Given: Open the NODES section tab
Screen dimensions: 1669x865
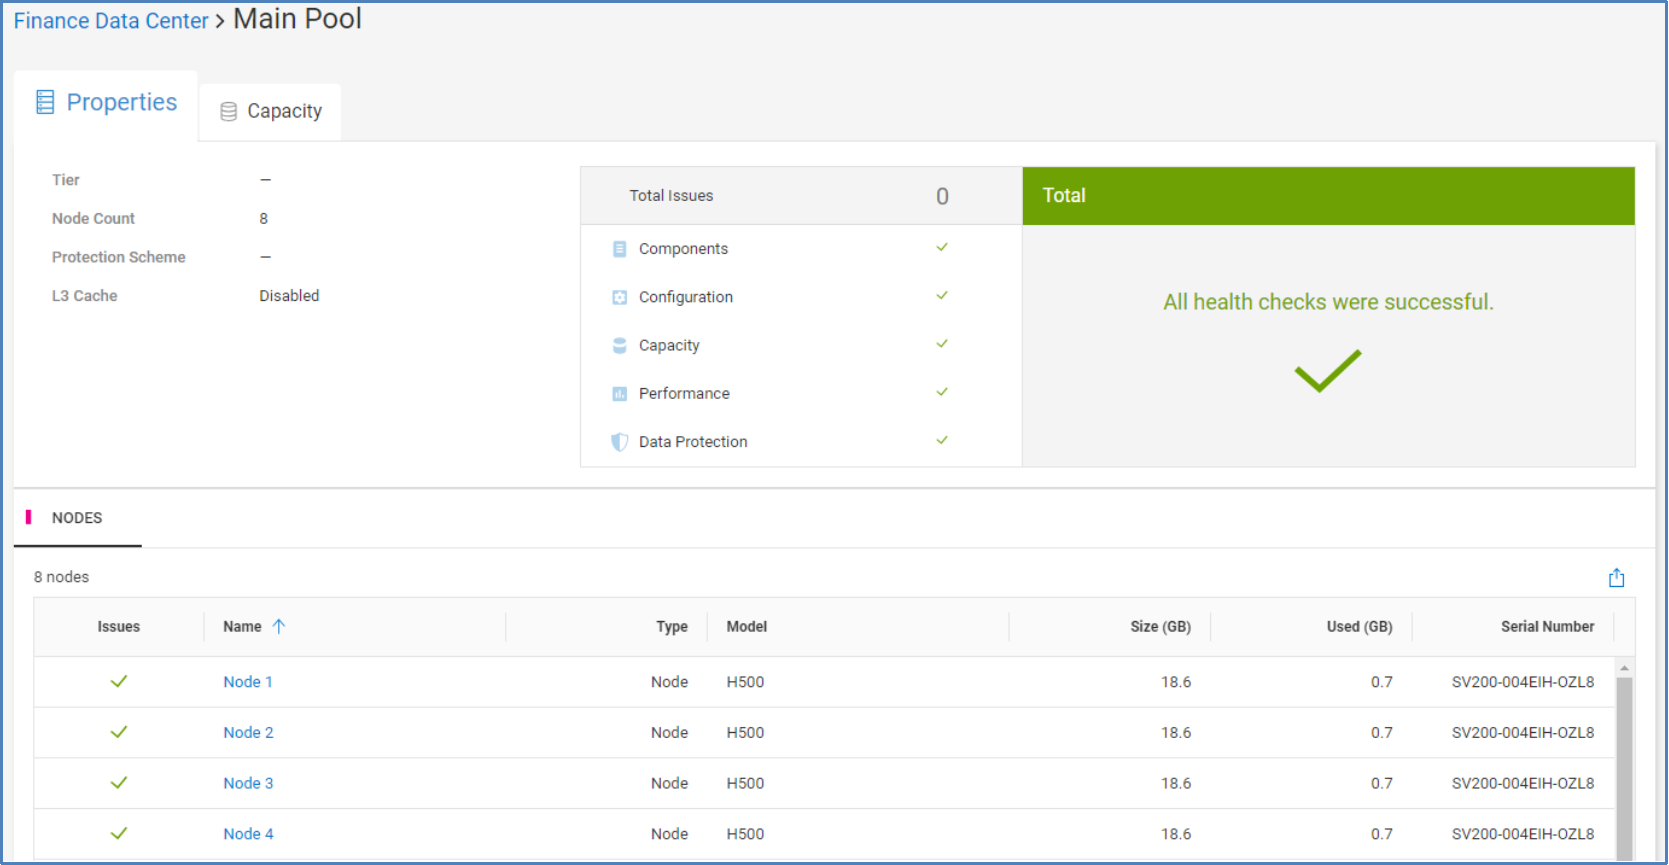Looking at the screenshot, I should tap(77, 518).
